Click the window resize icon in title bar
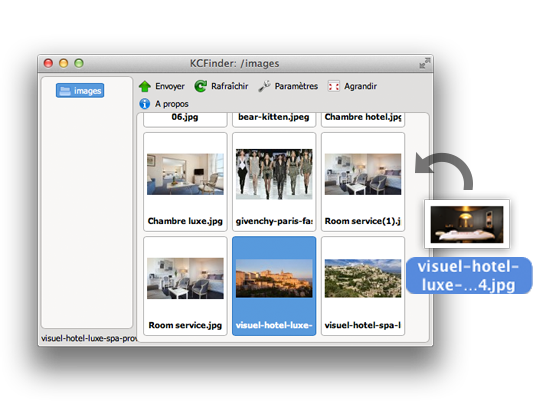 coord(425,63)
